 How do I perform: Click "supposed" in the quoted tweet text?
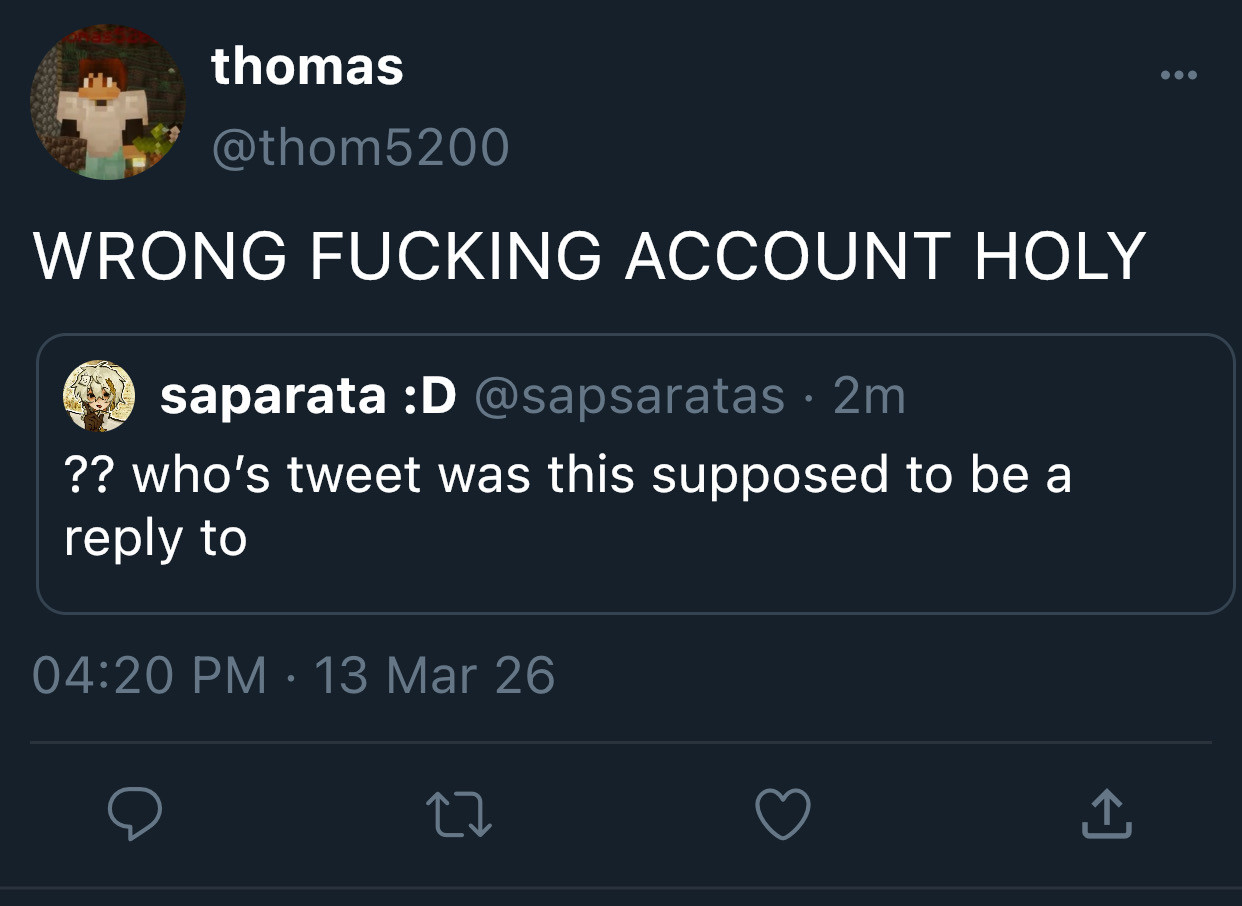coord(770,475)
